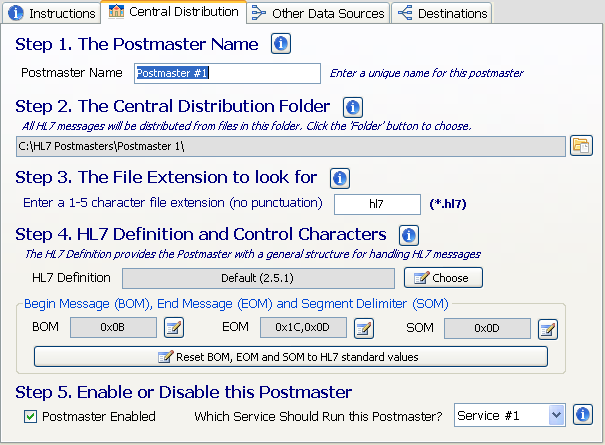This screenshot has height=445, width=605.
Task: Click the edit icon next to BOM value
Action: [174, 327]
